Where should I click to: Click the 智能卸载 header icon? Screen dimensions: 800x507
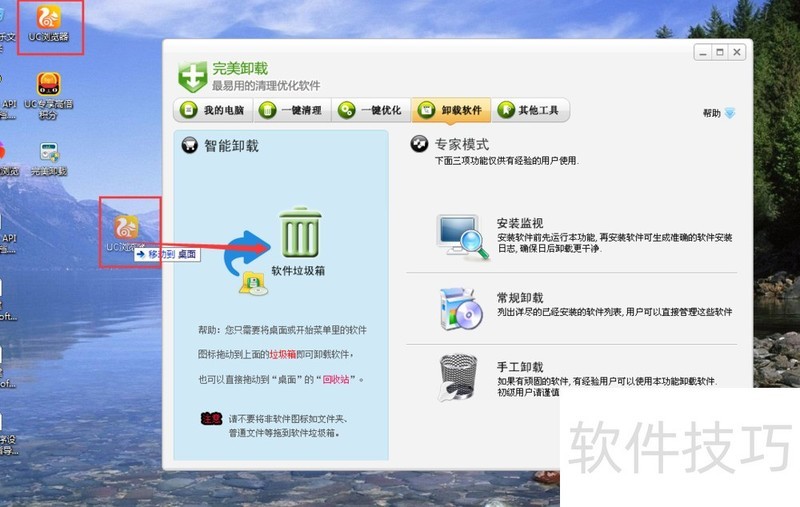[188, 146]
